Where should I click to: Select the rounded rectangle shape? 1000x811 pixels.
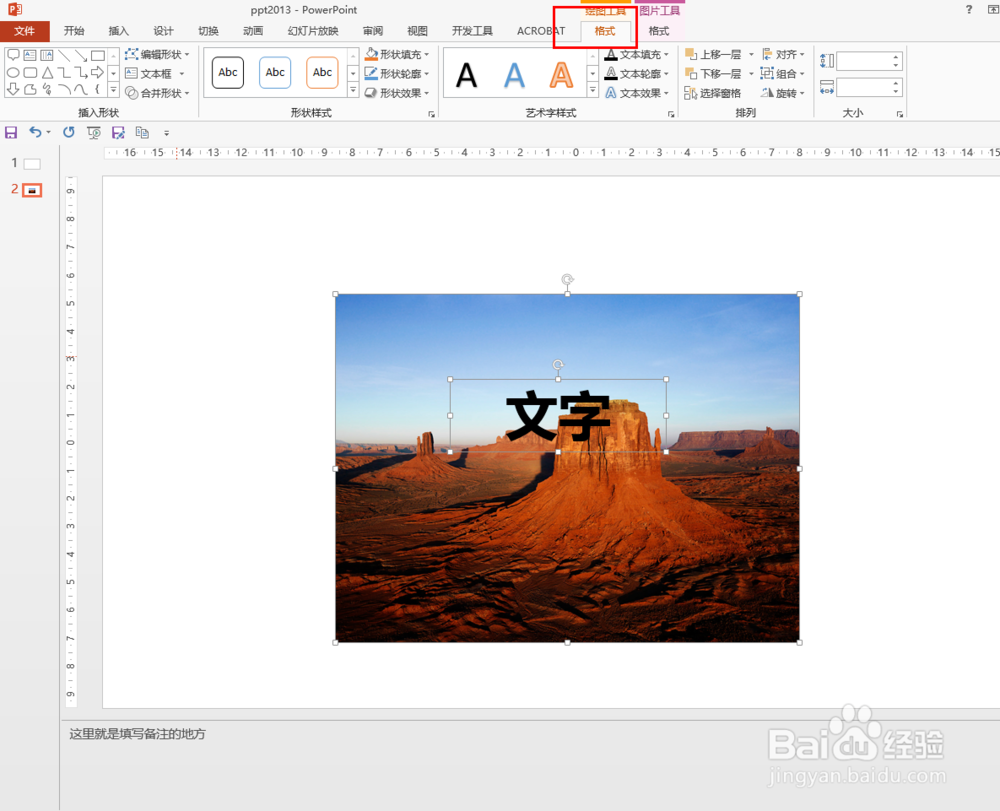coord(30,73)
